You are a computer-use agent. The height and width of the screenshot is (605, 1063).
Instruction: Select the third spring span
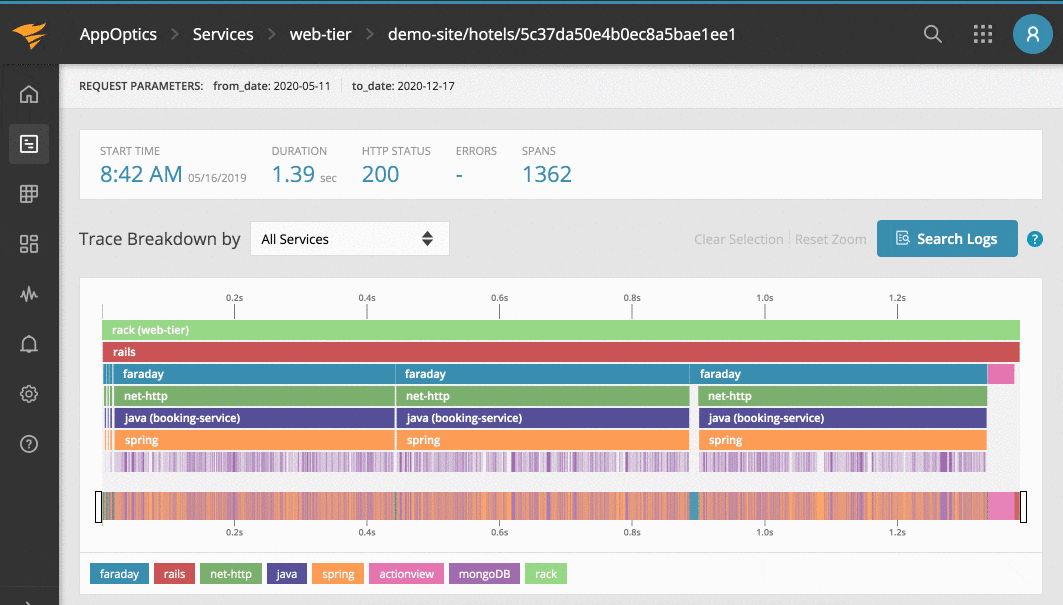coord(843,440)
